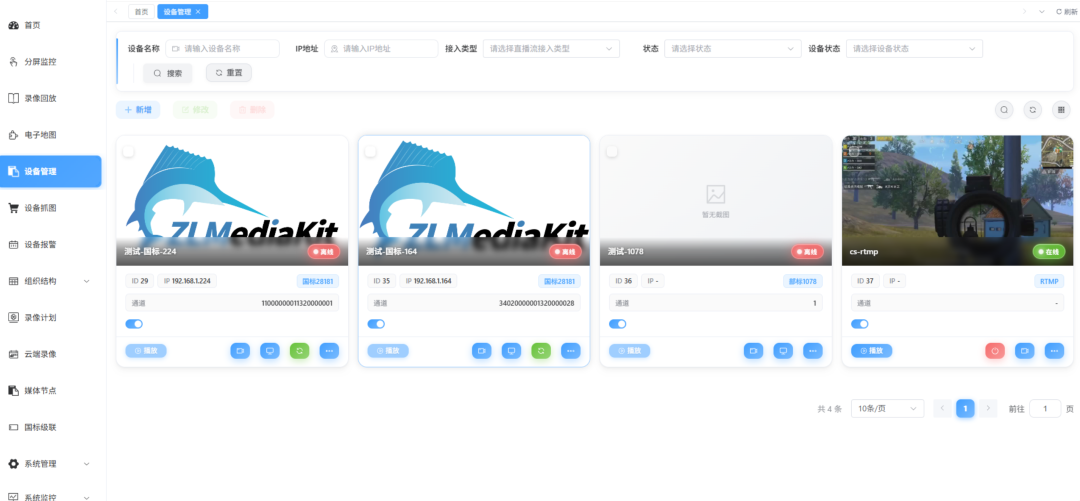Open the 10条/页 page size dropdown
The image size is (1080, 501).
click(888, 409)
